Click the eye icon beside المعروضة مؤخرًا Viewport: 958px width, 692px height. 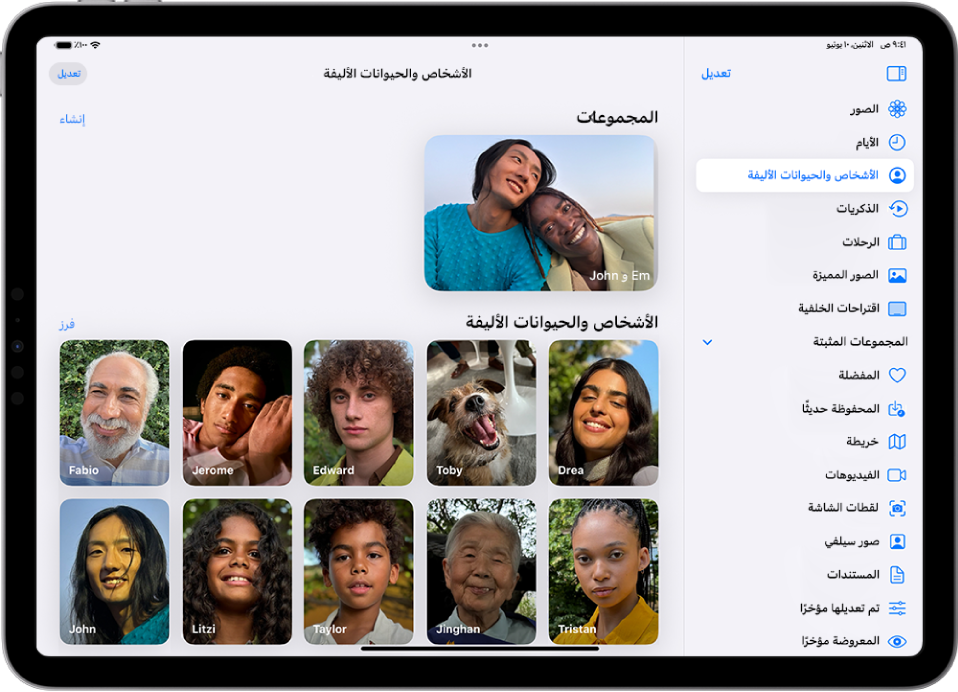897,641
